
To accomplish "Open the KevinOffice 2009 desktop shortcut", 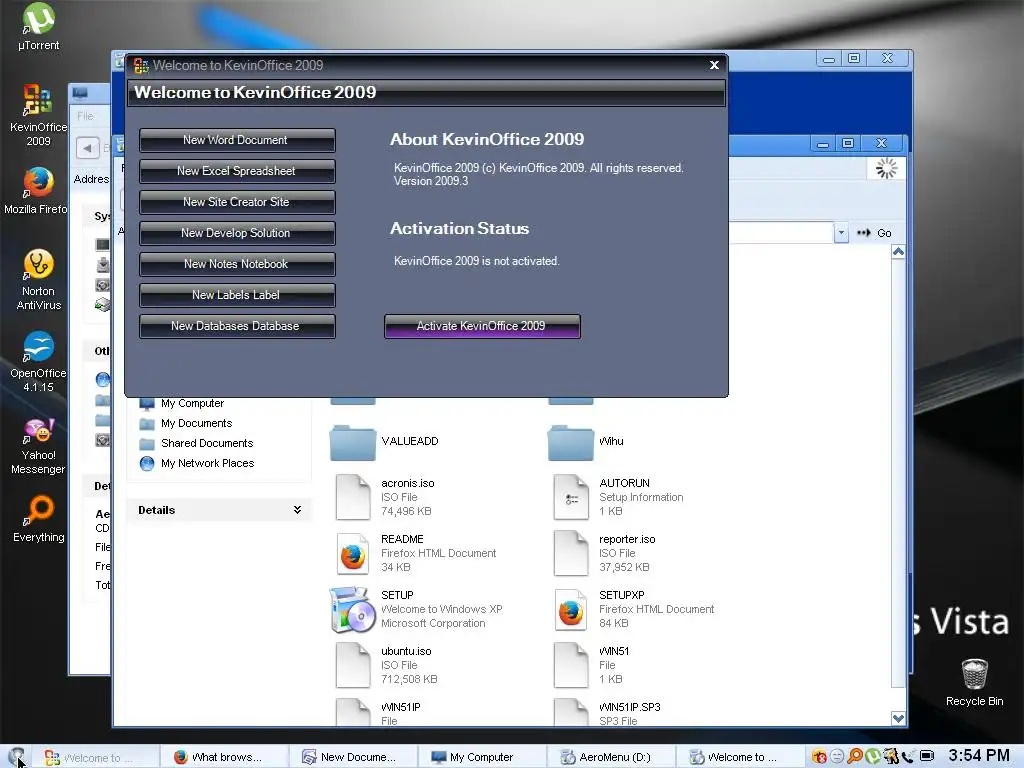I will [38, 115].
